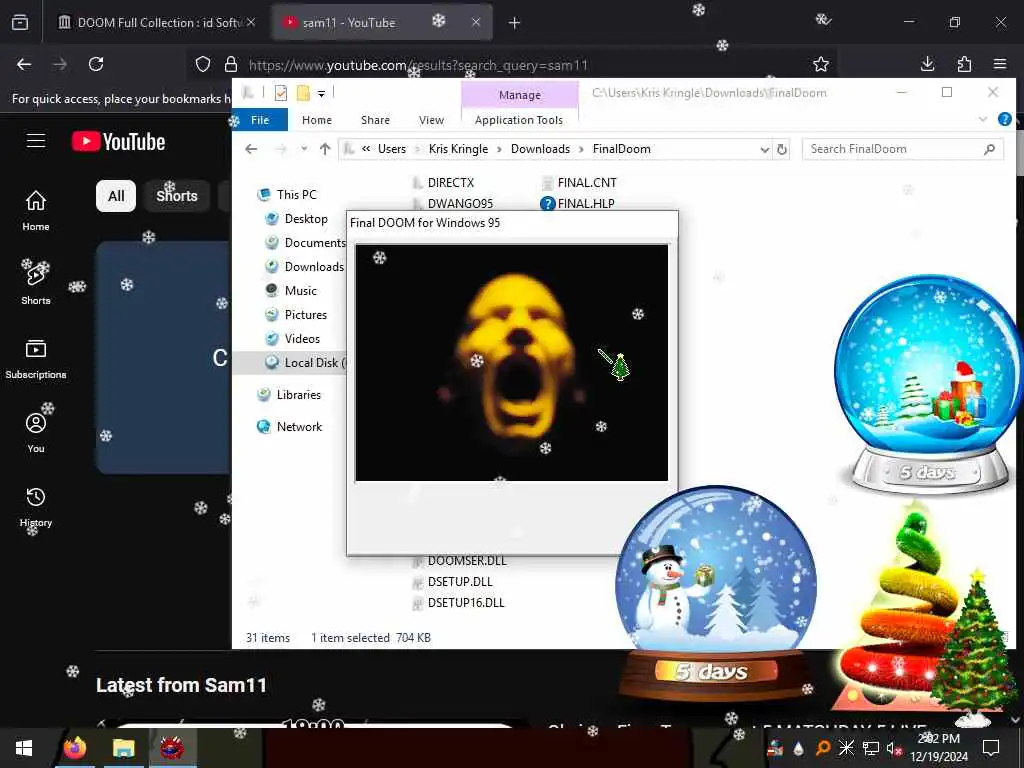Open Explorer help
Viewport: 1024px width, 768px height.
[1004, 120]
